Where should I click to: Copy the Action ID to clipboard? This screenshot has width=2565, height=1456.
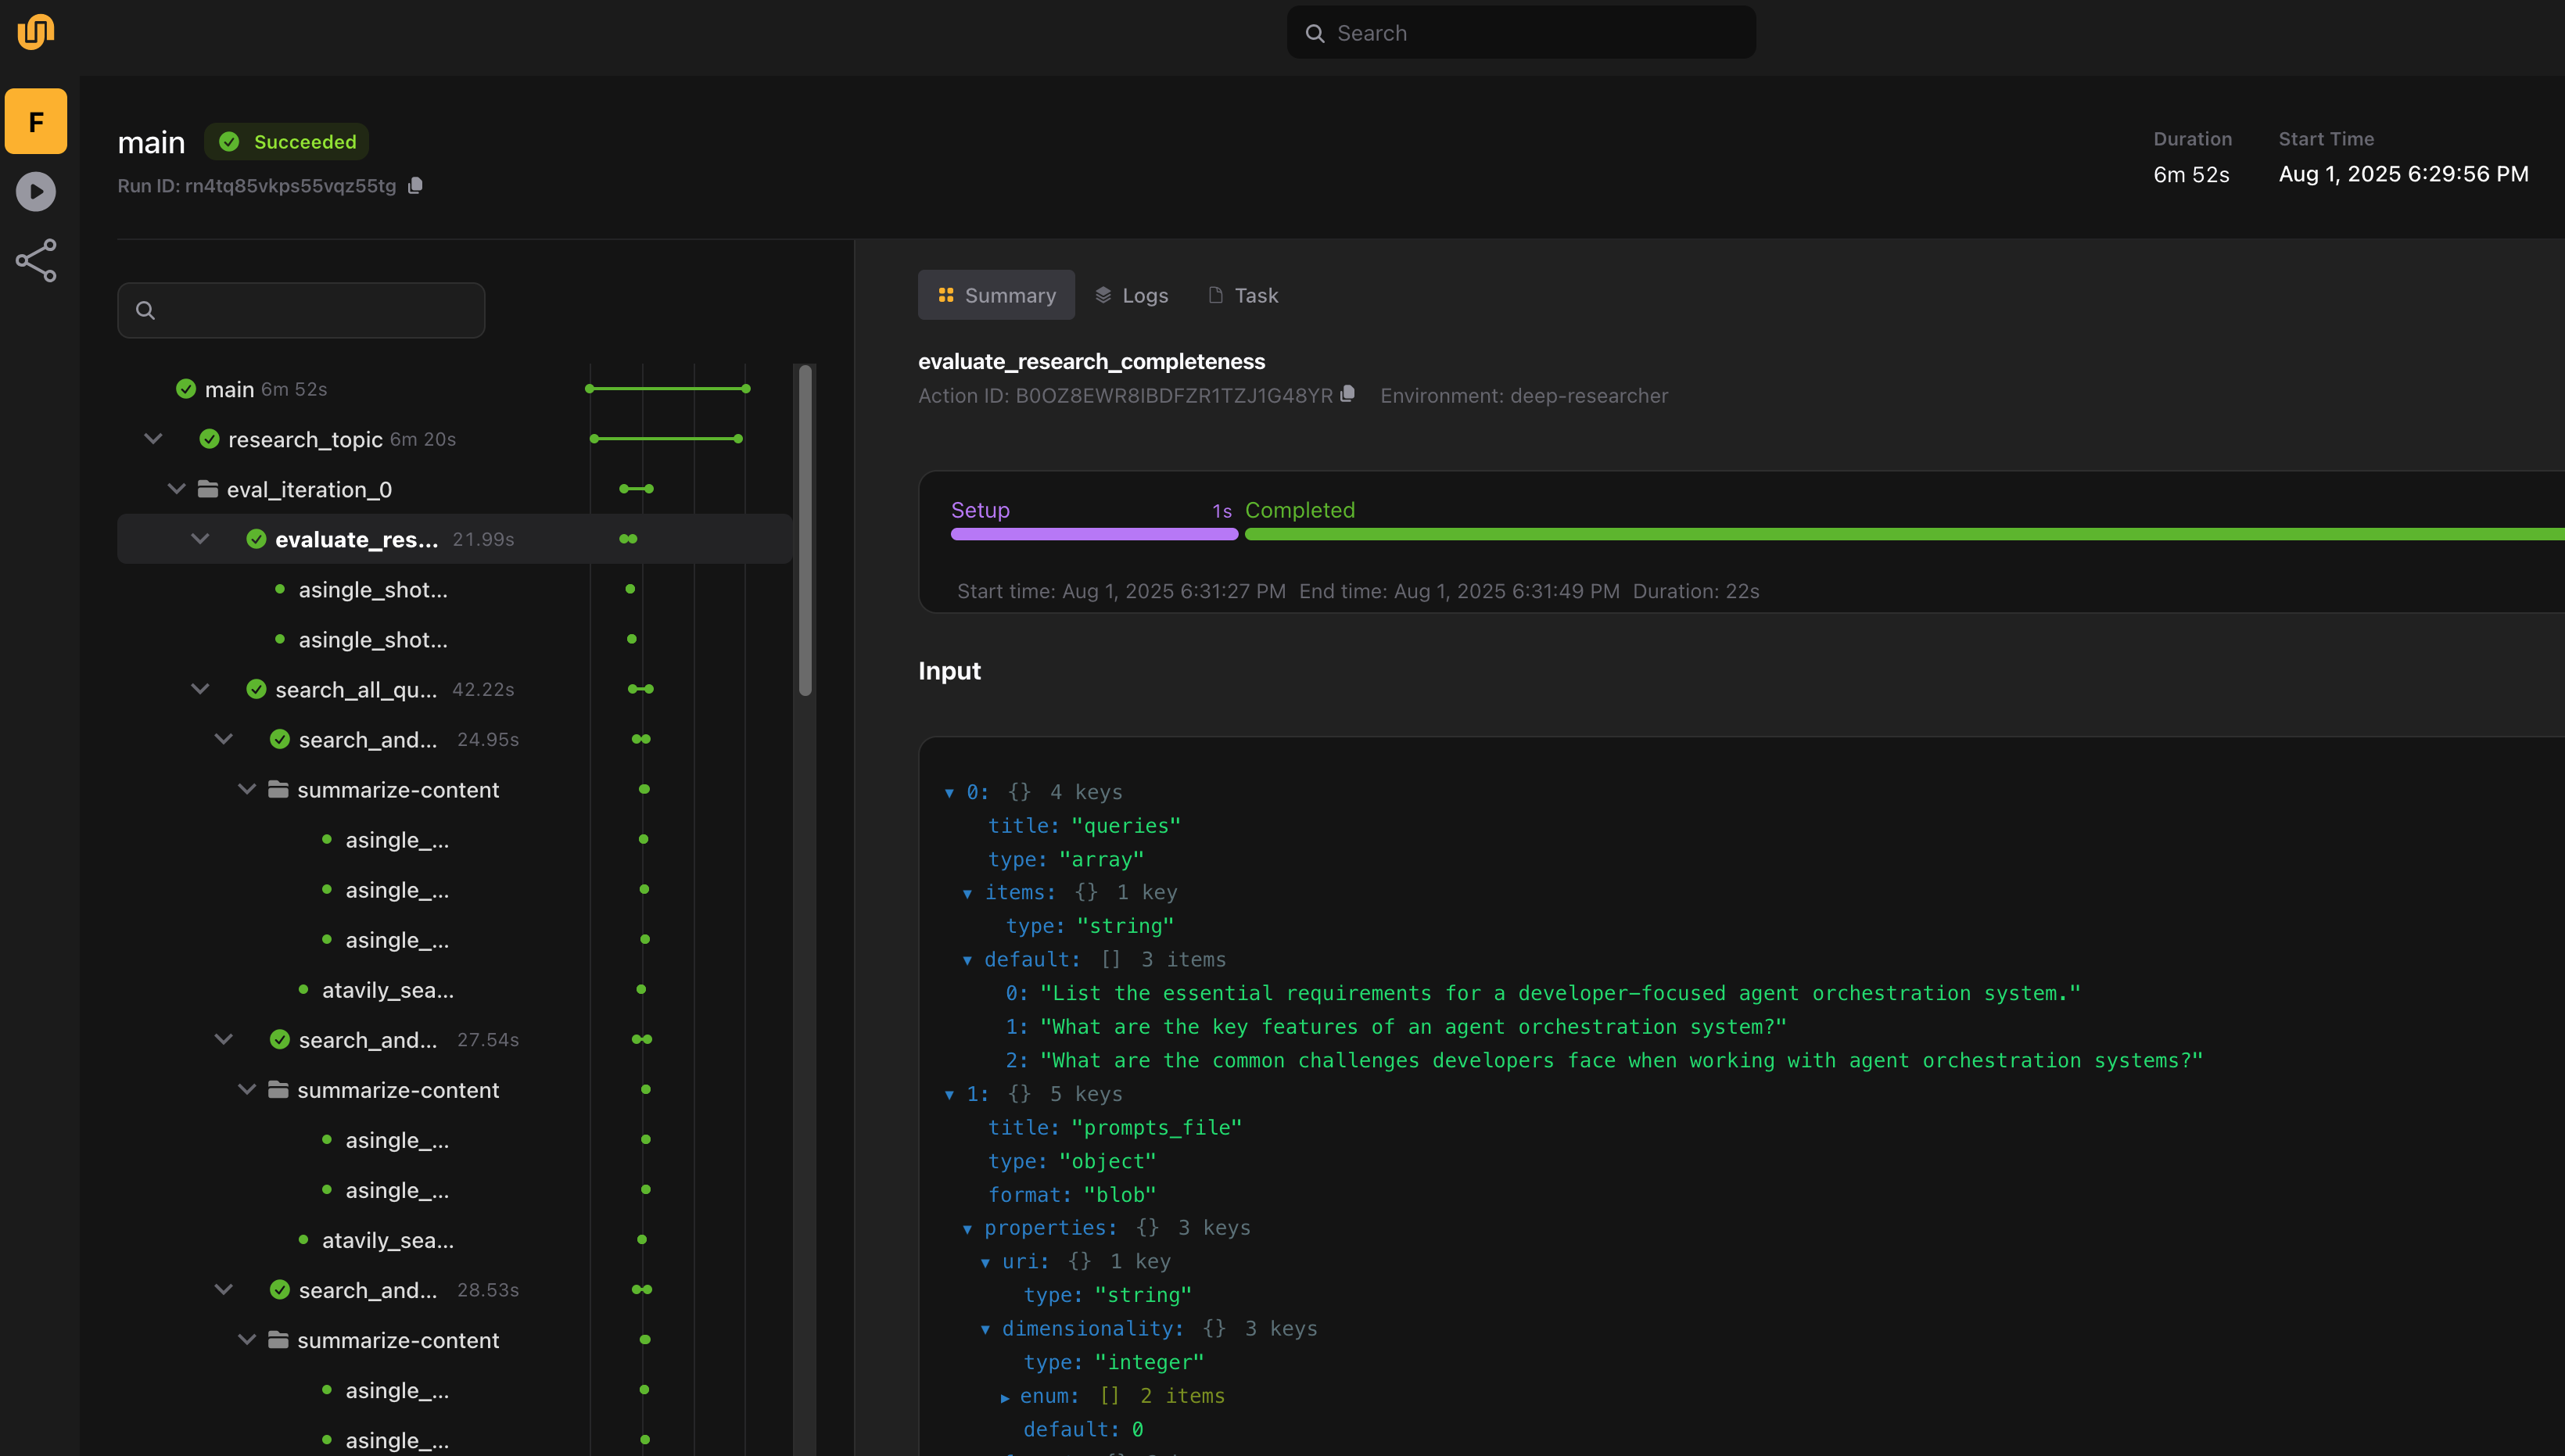[x=1347, y=394]
